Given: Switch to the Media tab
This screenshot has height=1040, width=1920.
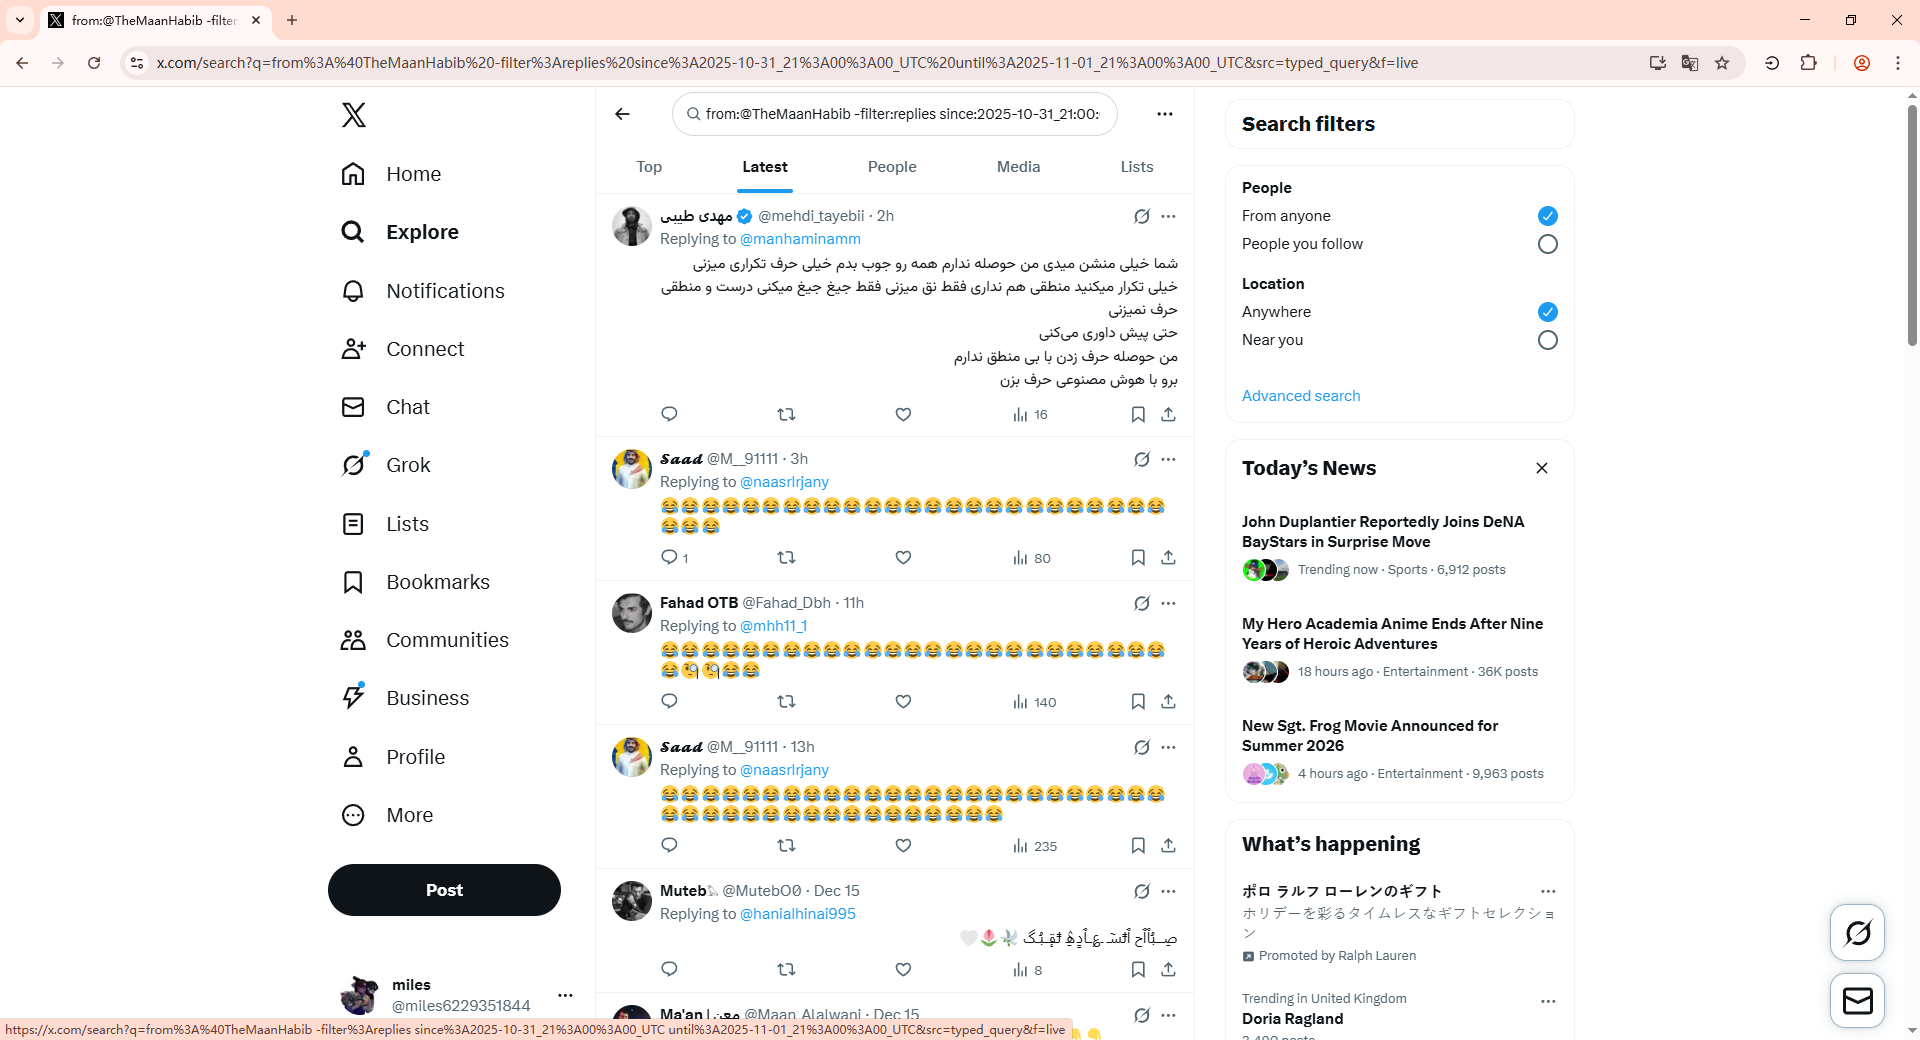Looking at the screenshot, I should pos(1018,167).
